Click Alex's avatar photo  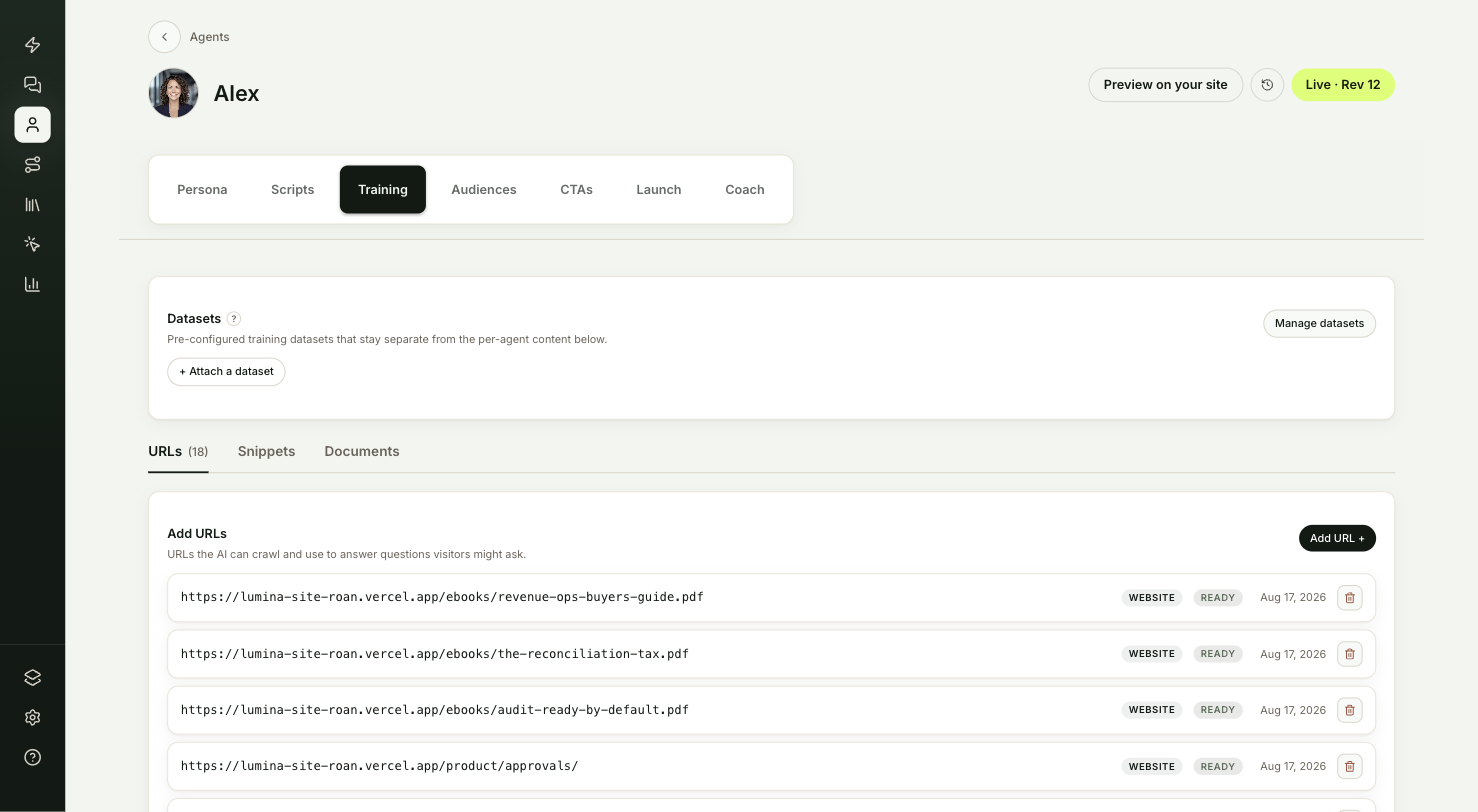point(174,93)
